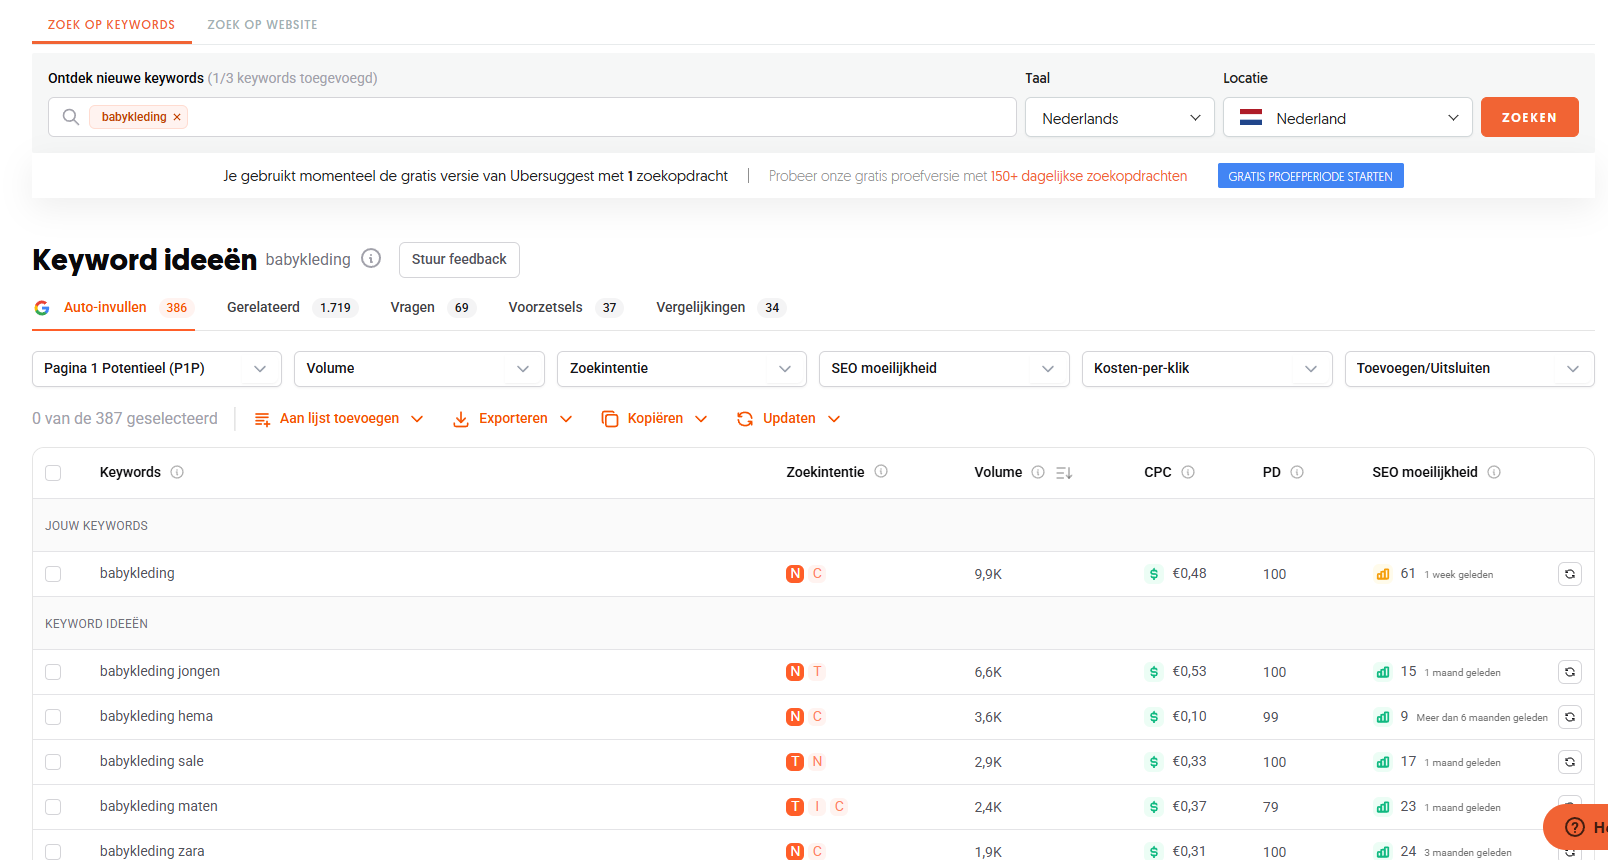Screen dimensions: 1608x860
Task: Click the difficulty bar icon for babykleding maten
Action: pos(1383,807)
